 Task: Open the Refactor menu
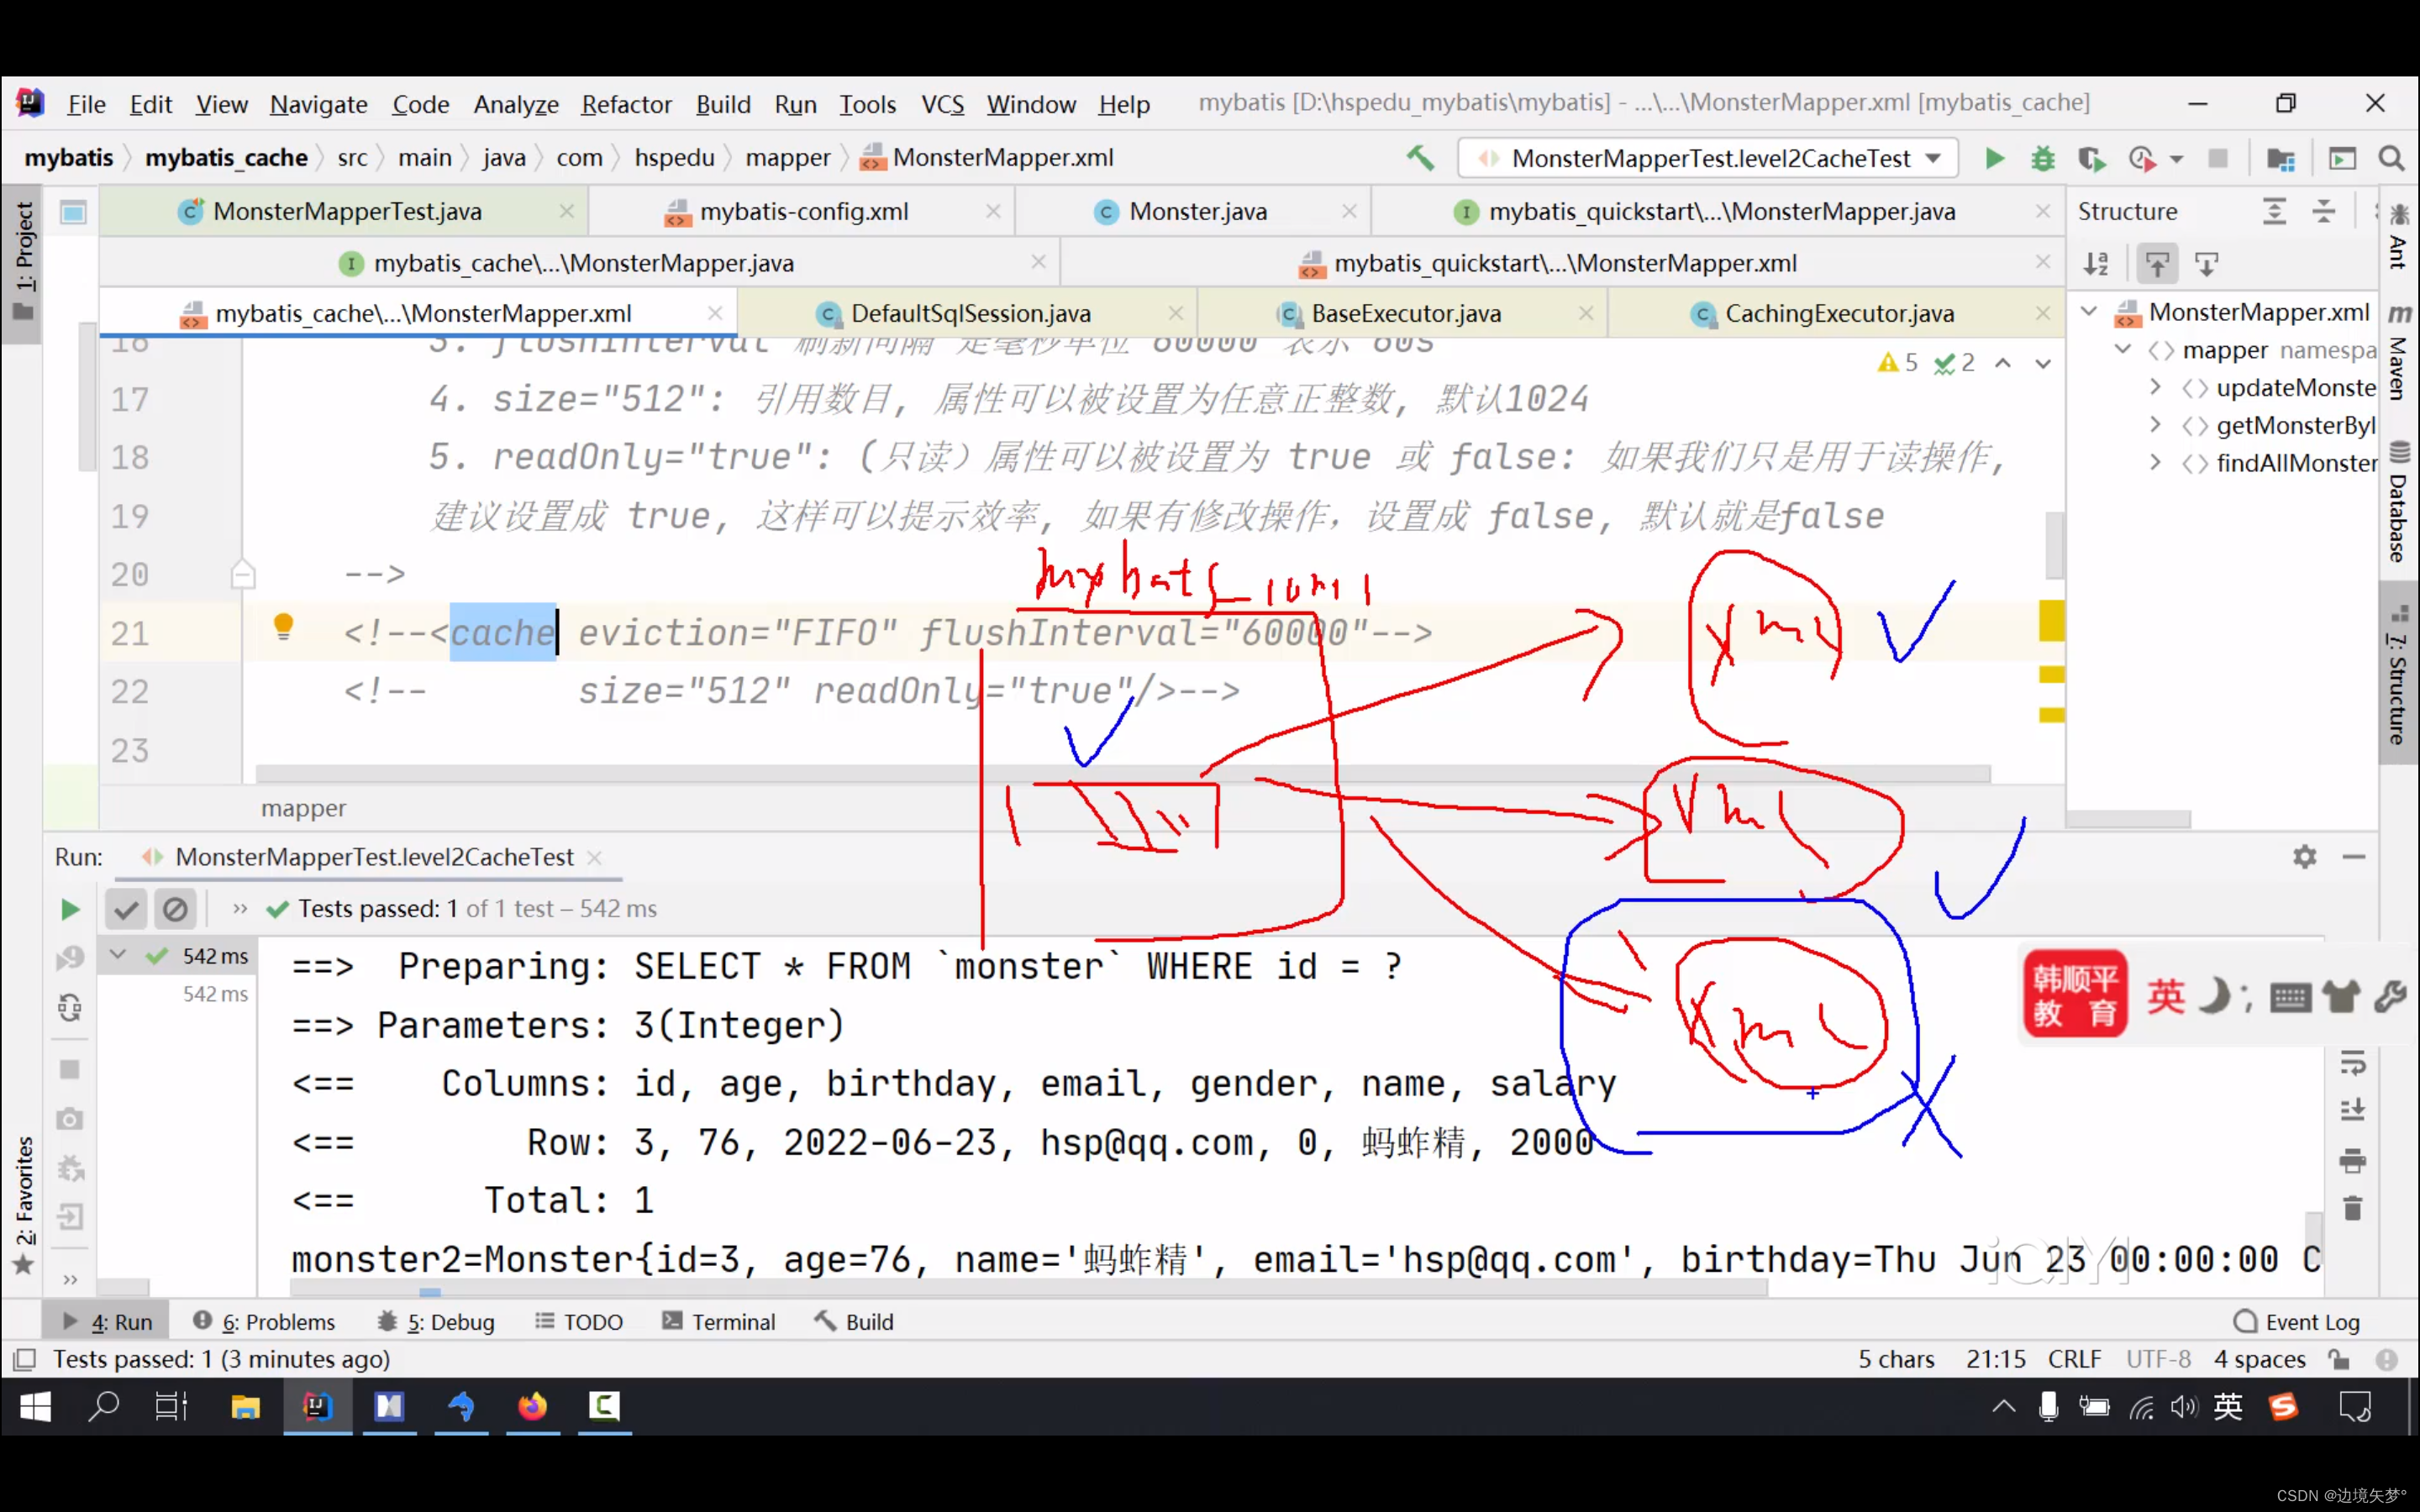pyautogui.click(x=626, y=104)
